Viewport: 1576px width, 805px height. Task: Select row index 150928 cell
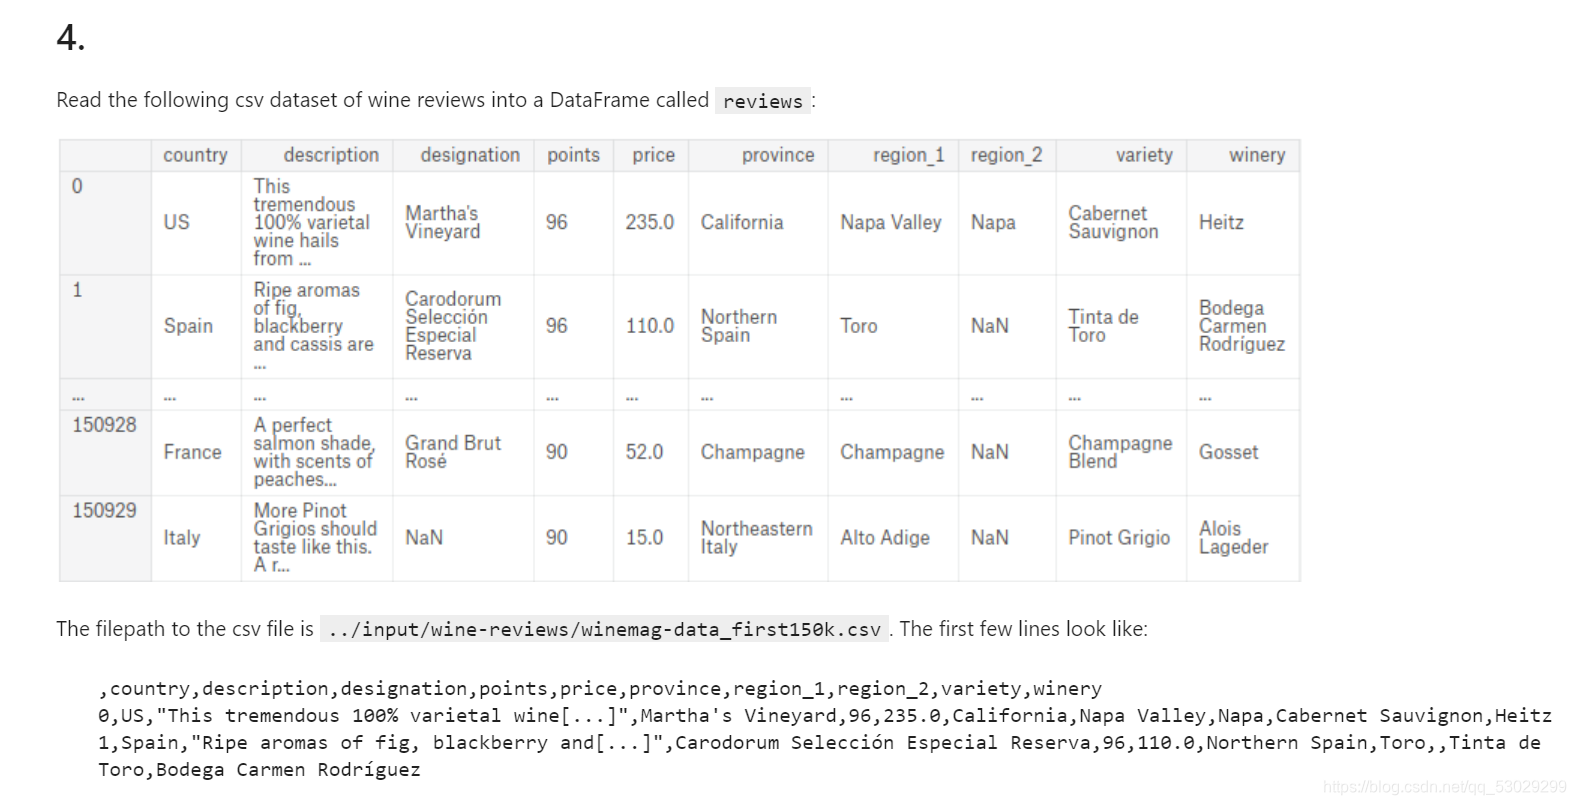[105, 453]
